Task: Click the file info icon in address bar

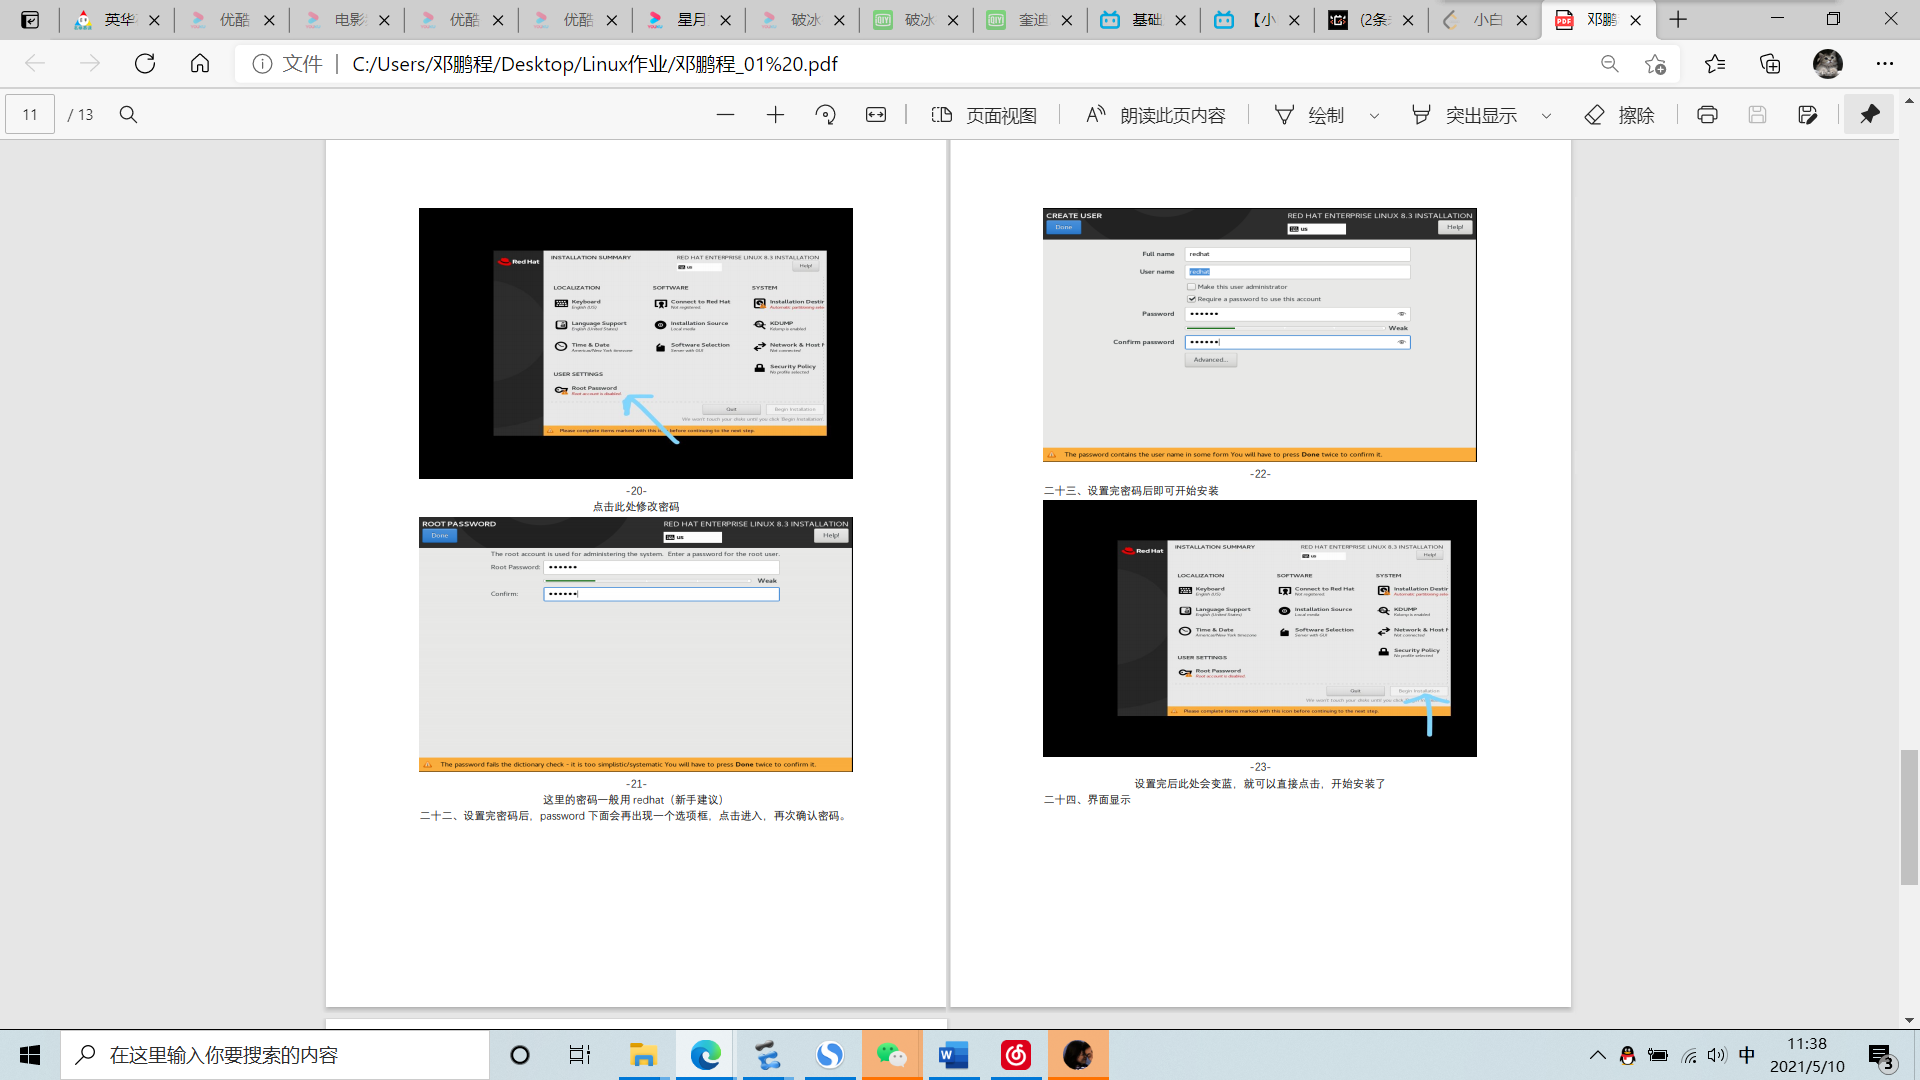Action: pos(262,64)
